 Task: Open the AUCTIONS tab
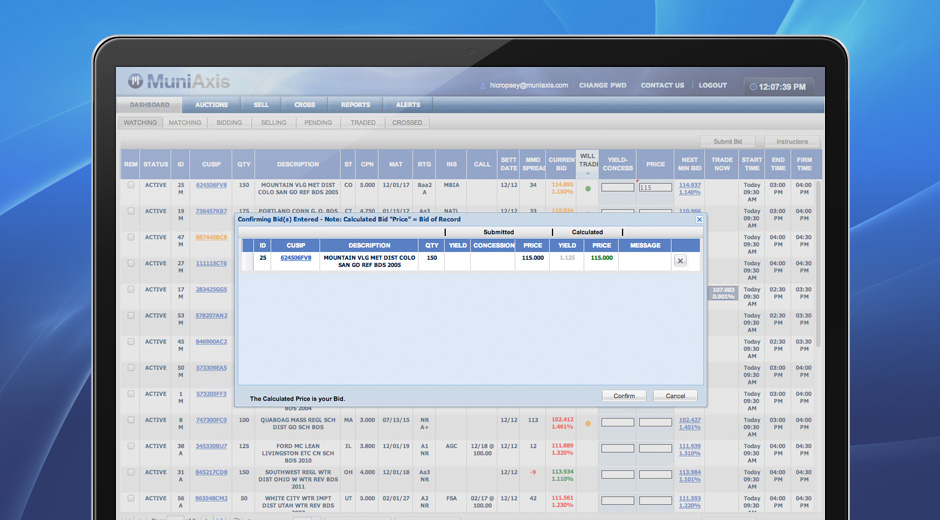(x=212, y=105)
